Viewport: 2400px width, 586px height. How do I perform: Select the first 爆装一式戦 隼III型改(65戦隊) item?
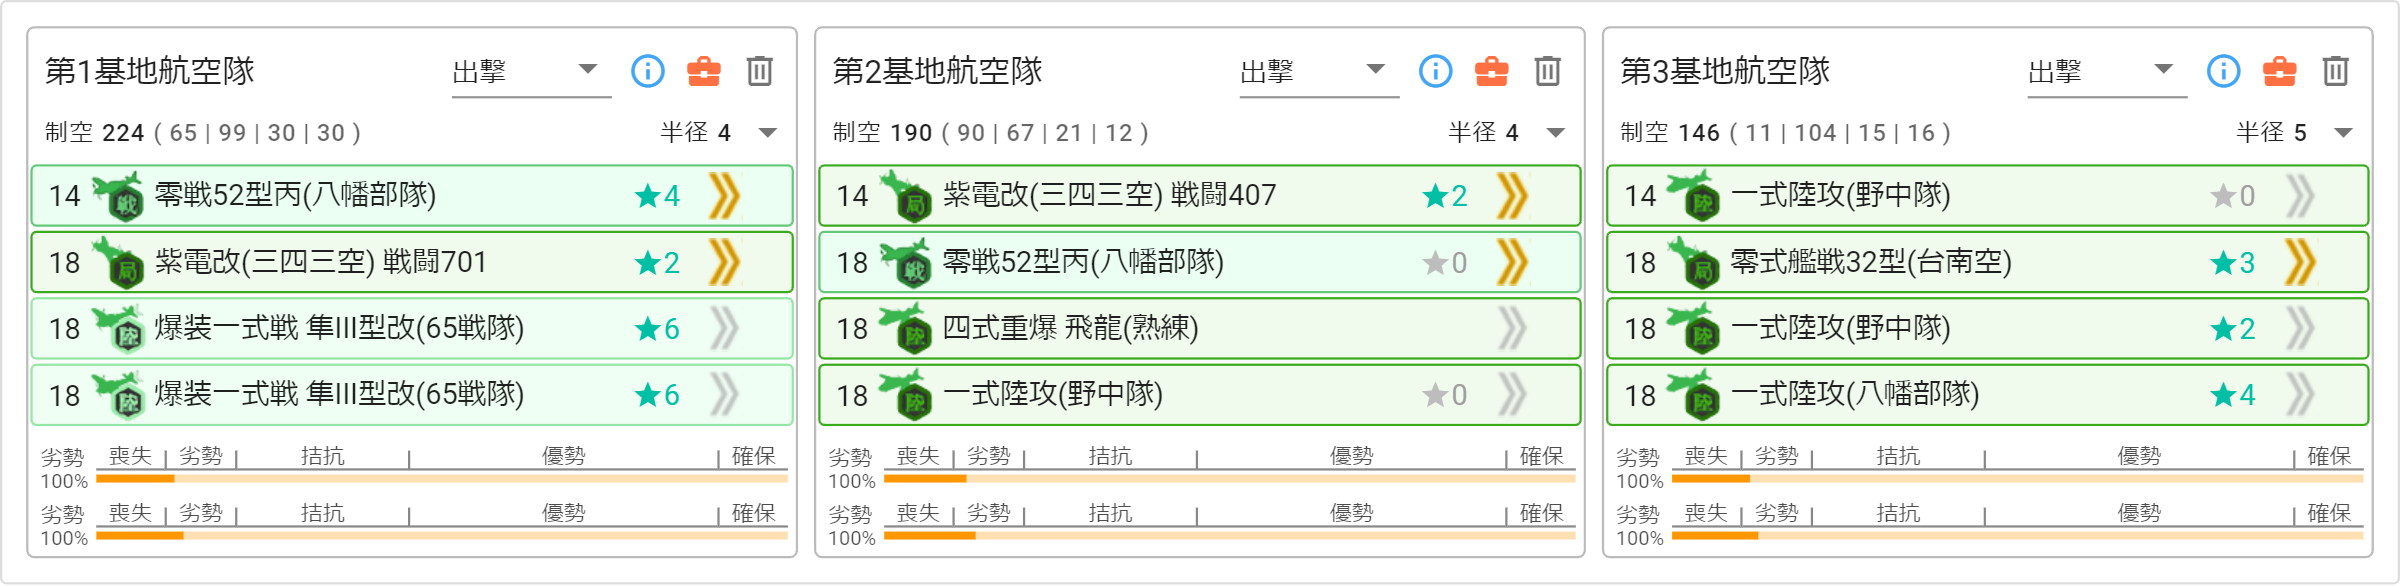412,328
